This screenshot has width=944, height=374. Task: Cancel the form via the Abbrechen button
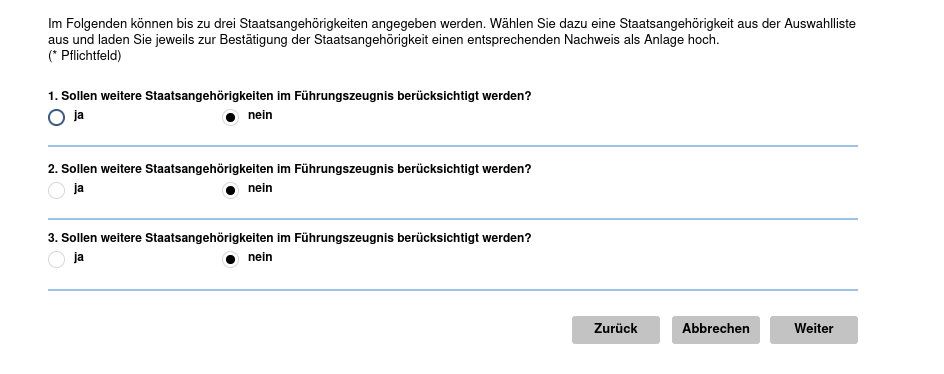tap(716, 330)
